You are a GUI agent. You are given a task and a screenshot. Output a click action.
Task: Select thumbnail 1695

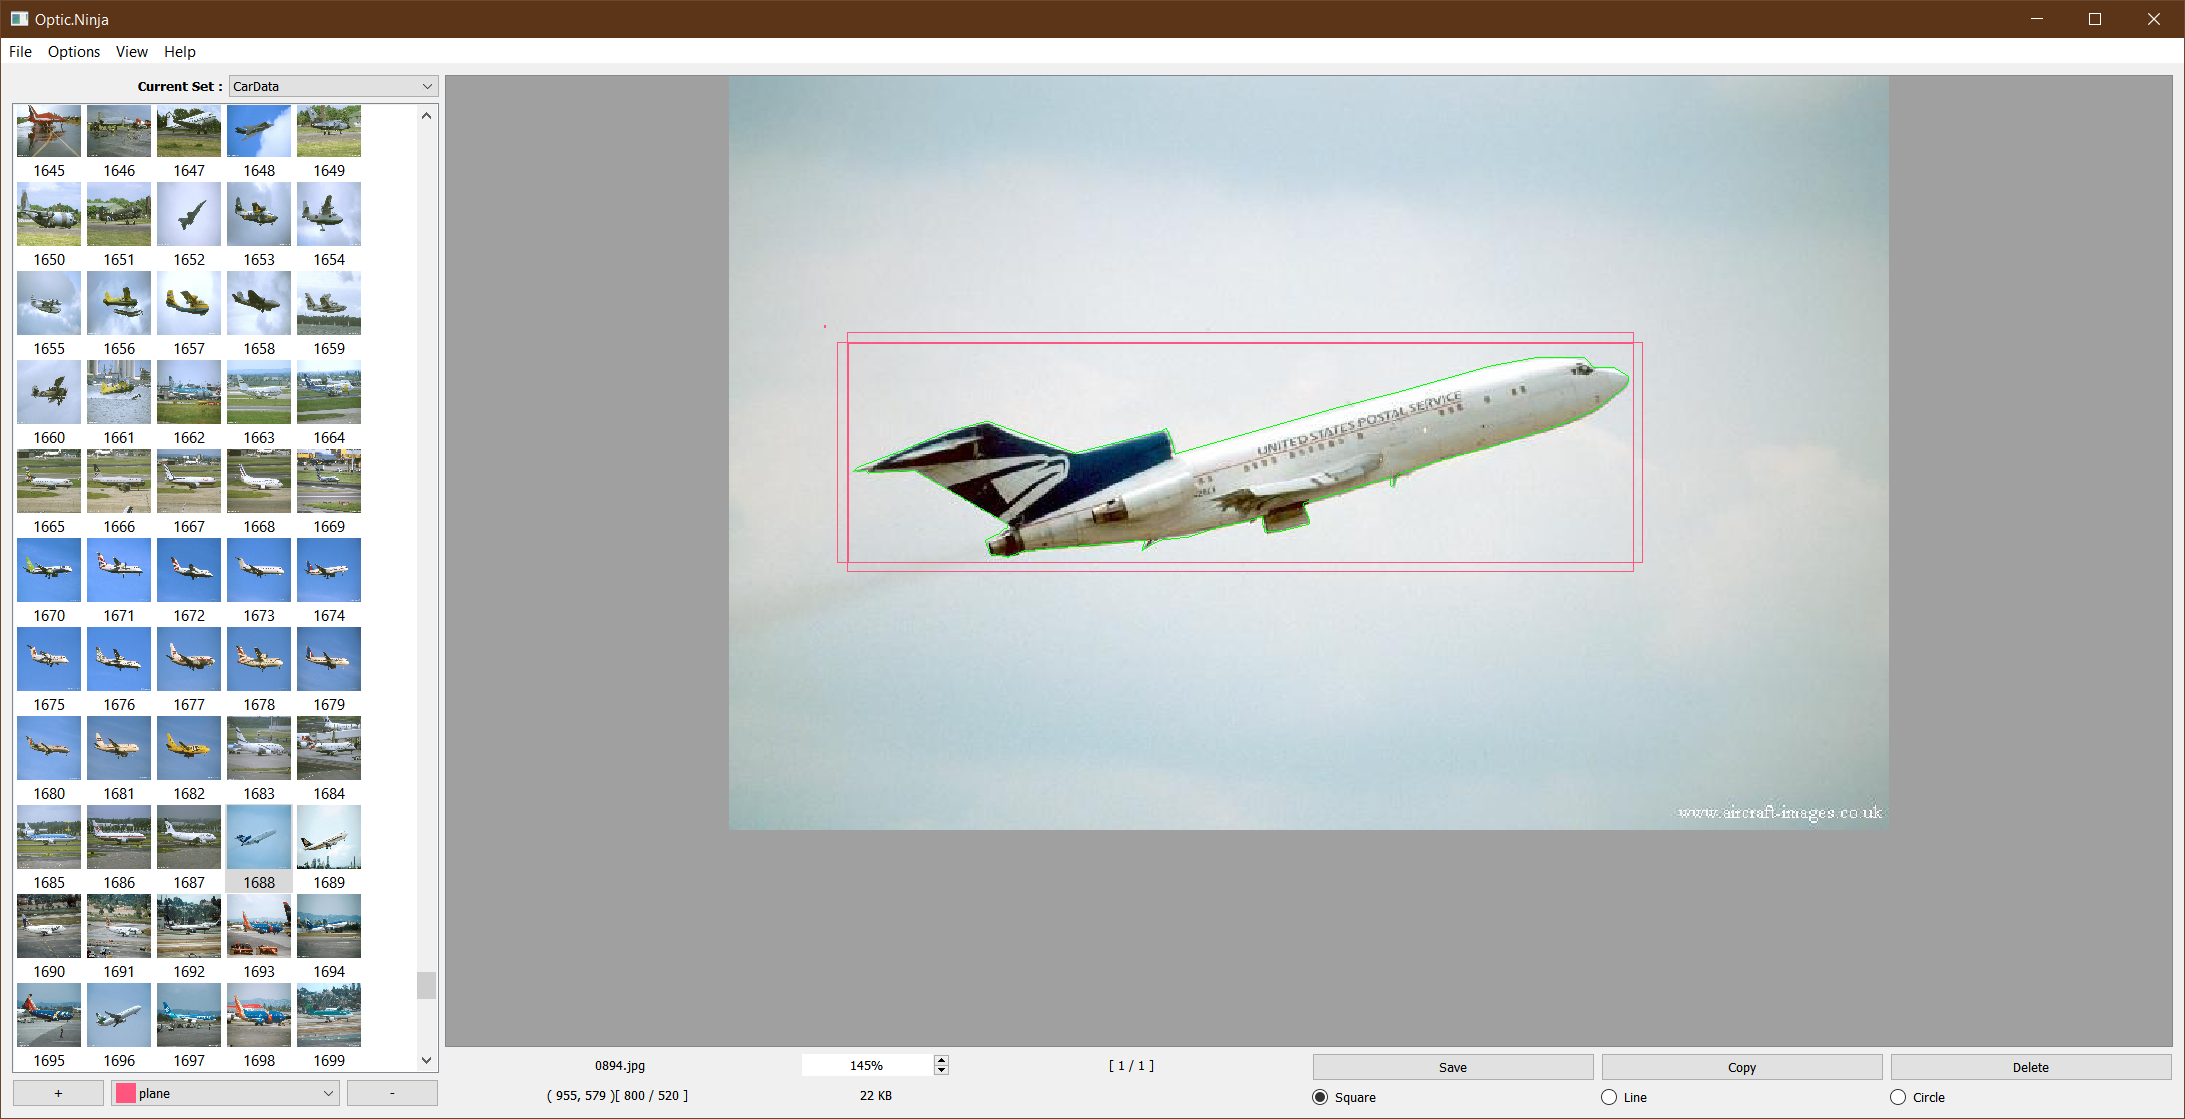coord(49,1015)
